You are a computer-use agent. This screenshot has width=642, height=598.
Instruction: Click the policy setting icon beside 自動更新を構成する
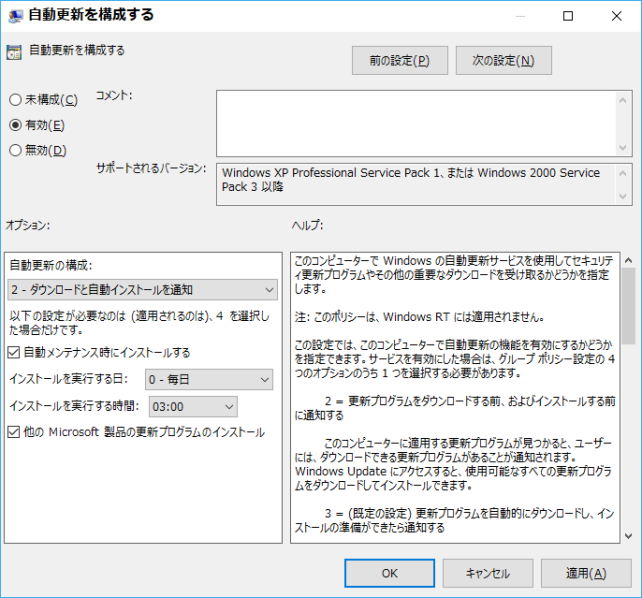[x=14, y=52]
